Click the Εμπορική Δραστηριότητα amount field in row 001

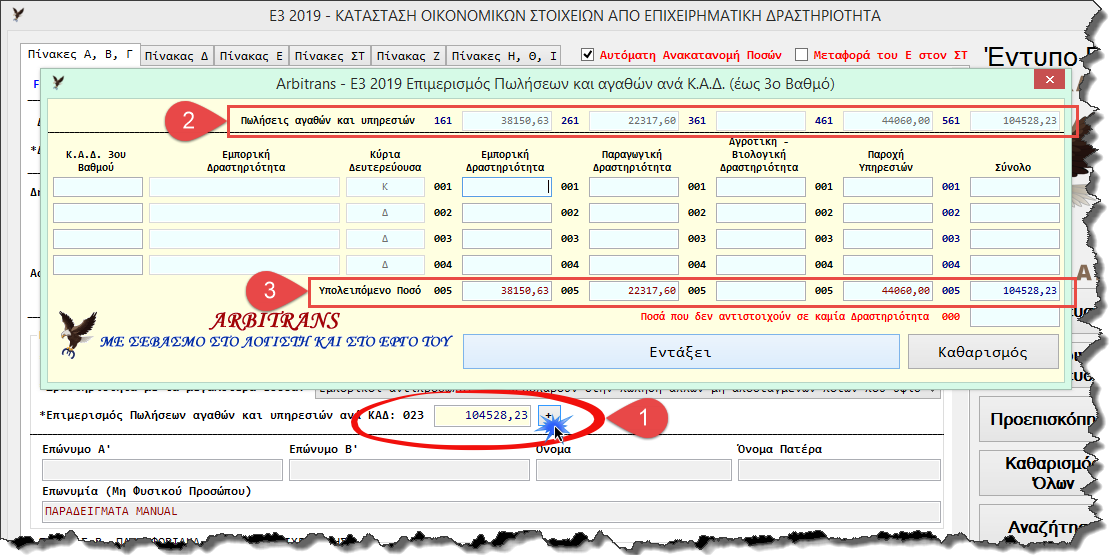507,187
